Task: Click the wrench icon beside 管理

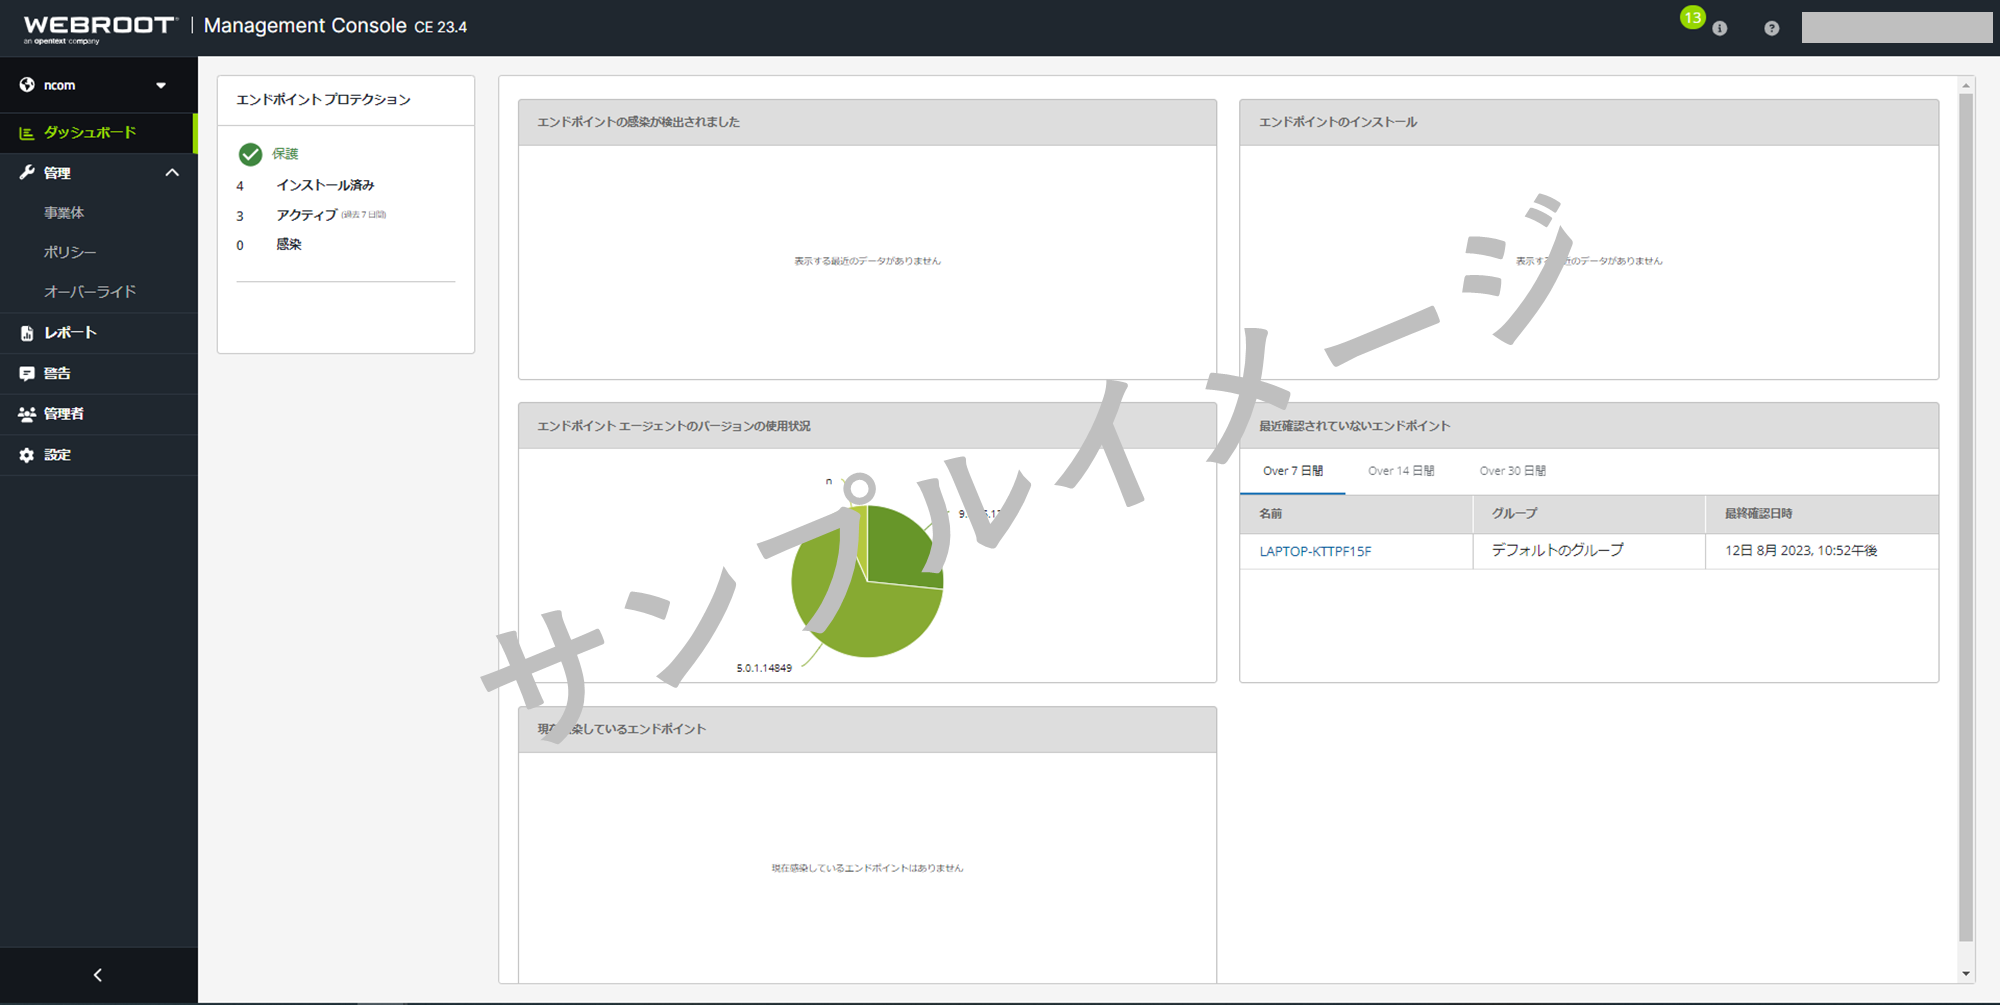Action: [x=27, y=173]
